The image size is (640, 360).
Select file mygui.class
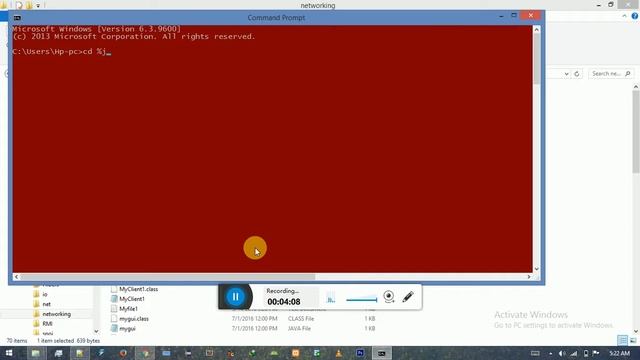tap(134, 319)
